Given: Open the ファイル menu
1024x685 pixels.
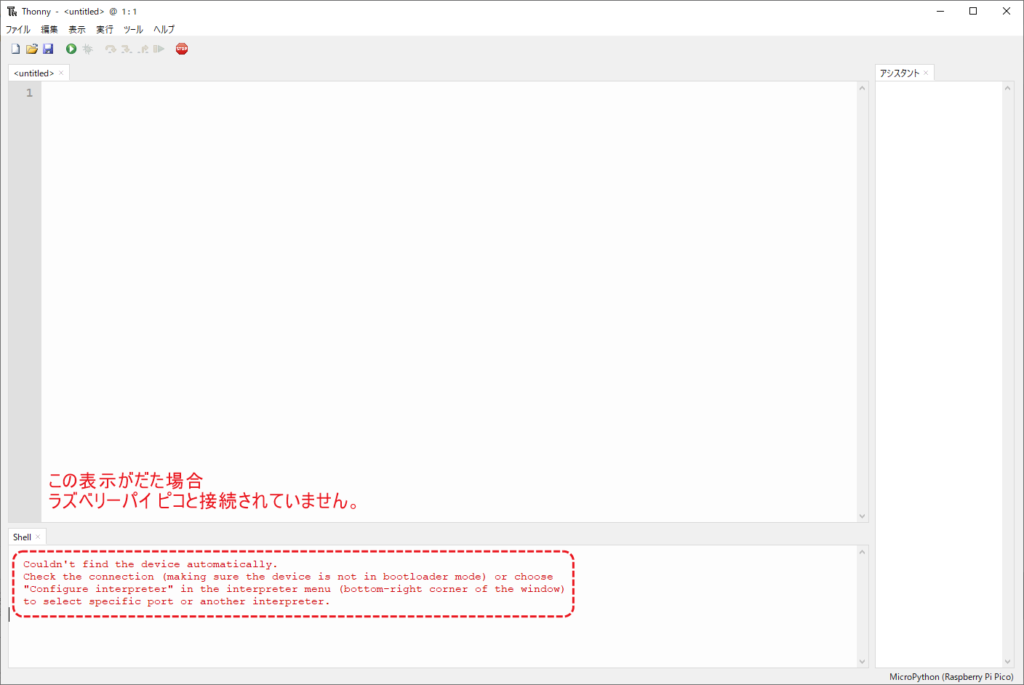Looking at the screenshot, I should point(18,30).
